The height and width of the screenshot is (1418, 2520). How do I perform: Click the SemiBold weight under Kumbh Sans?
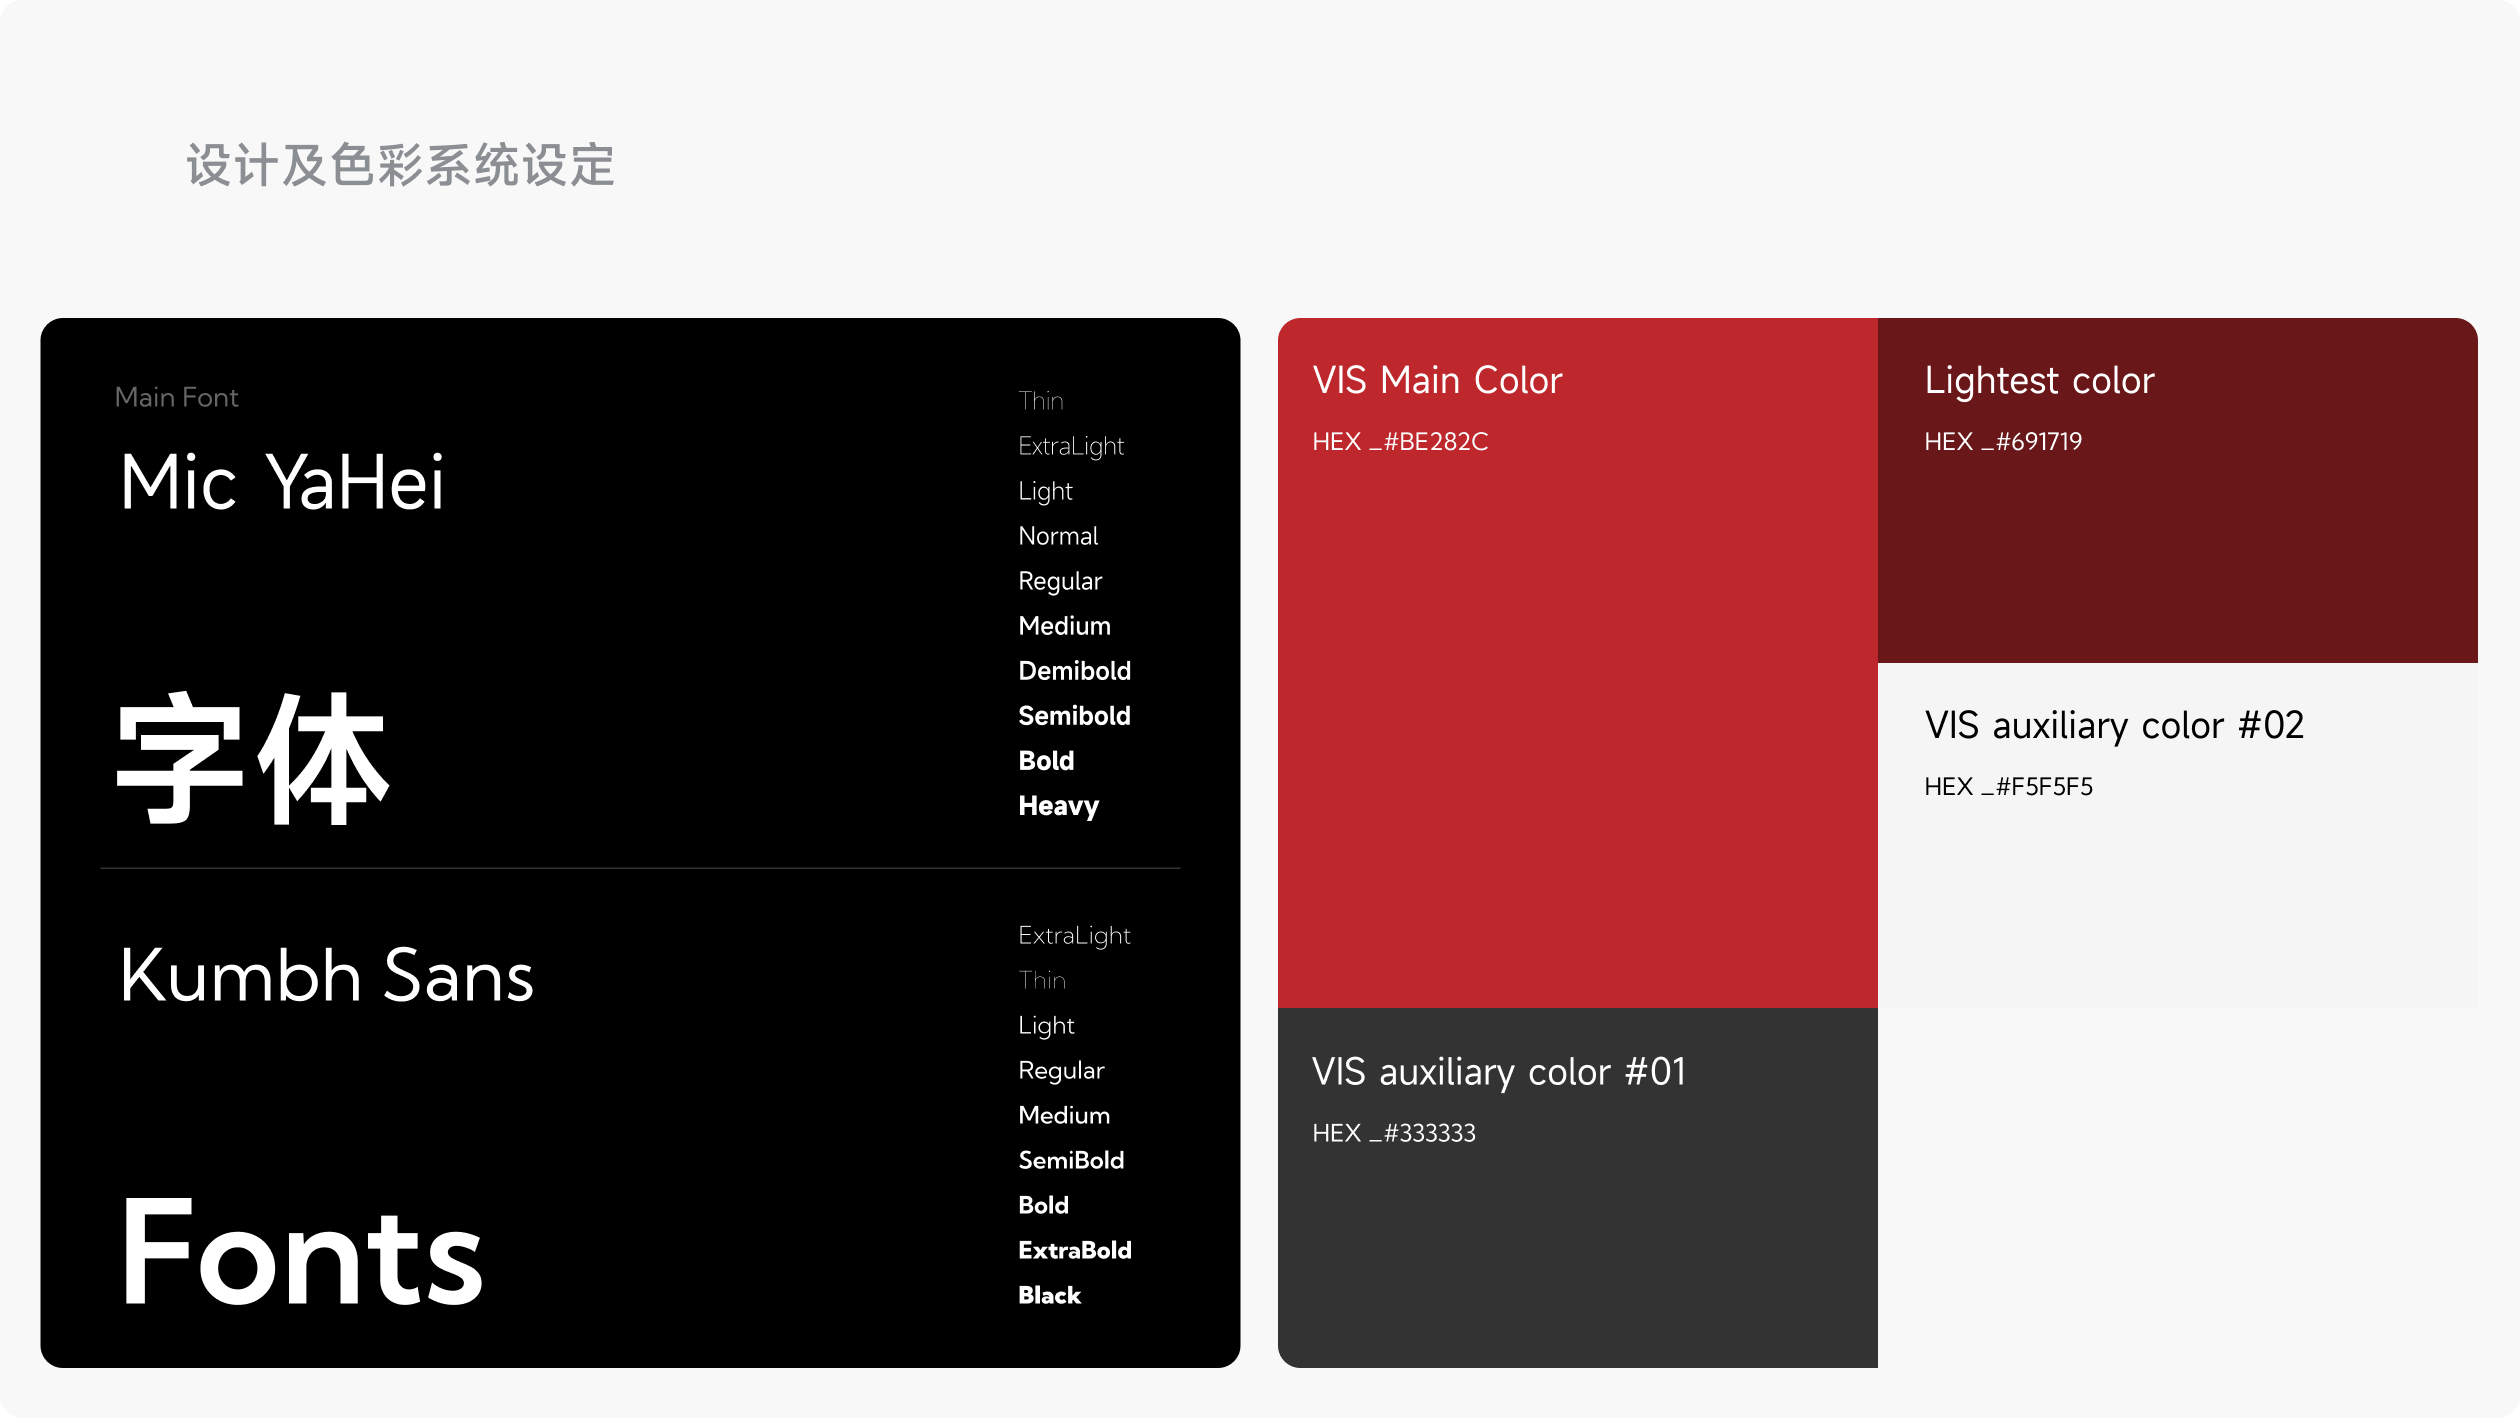click(x=1071, y=1160)
